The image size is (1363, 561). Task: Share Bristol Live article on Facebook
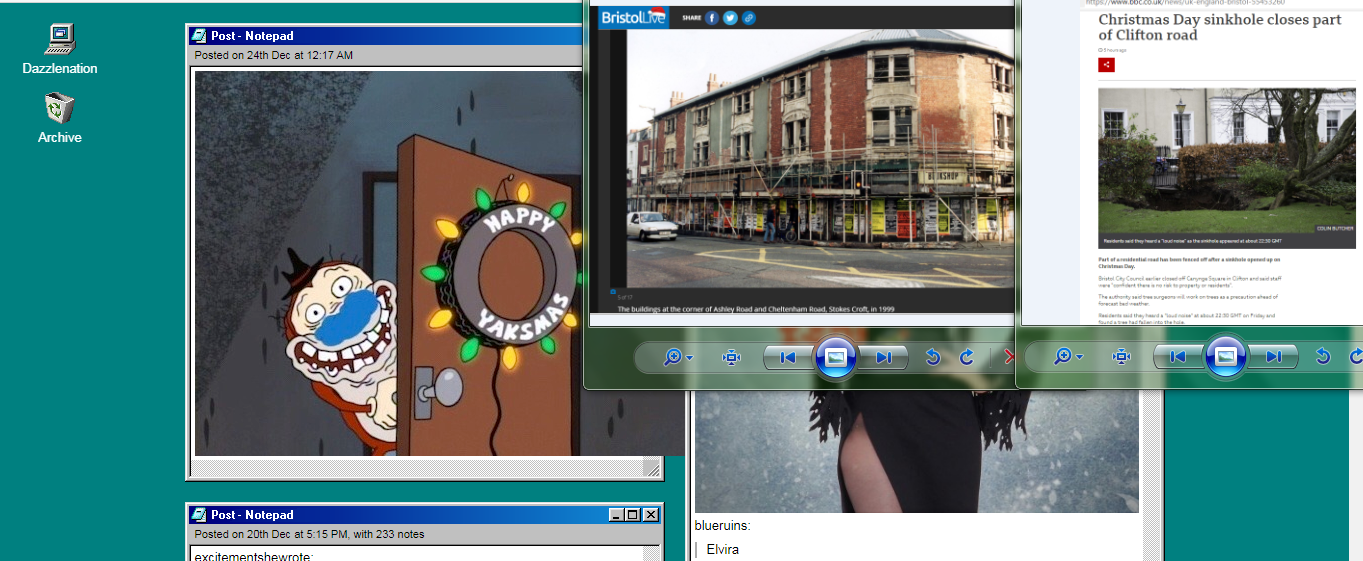point(712,18)
